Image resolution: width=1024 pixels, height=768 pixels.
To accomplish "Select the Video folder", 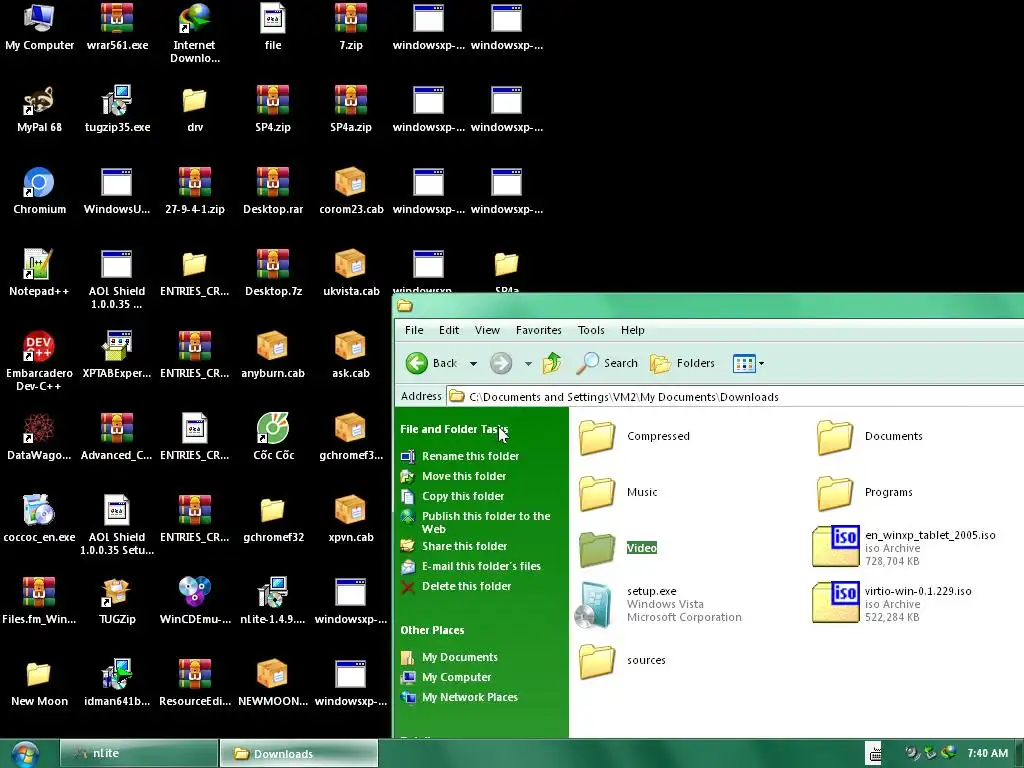I will [x=618, y=548].
